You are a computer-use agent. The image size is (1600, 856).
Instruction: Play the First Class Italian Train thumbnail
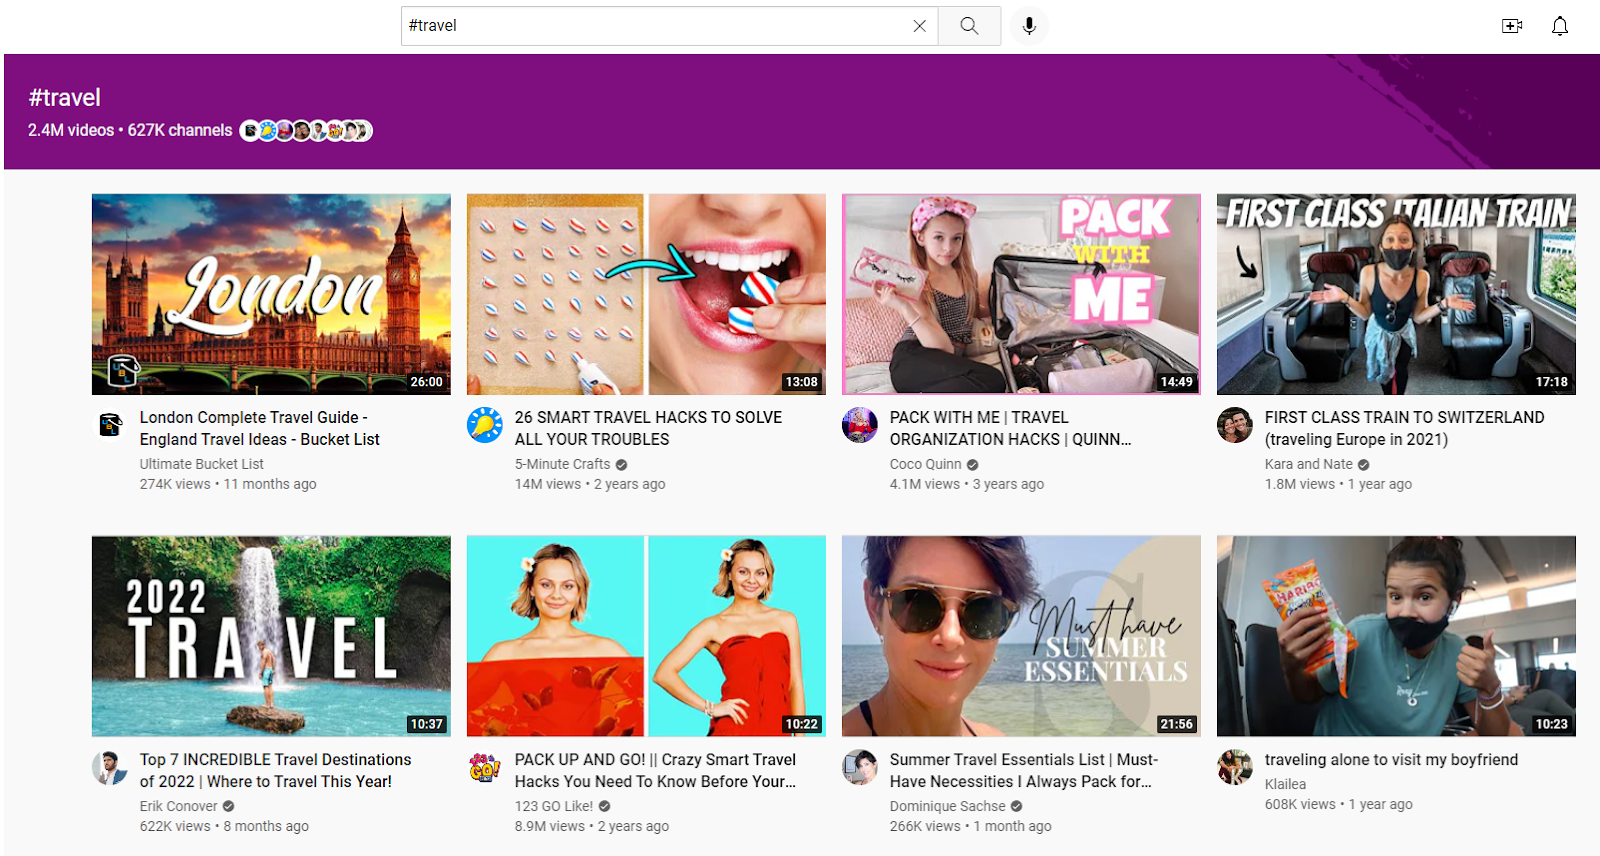[1396, 294]
